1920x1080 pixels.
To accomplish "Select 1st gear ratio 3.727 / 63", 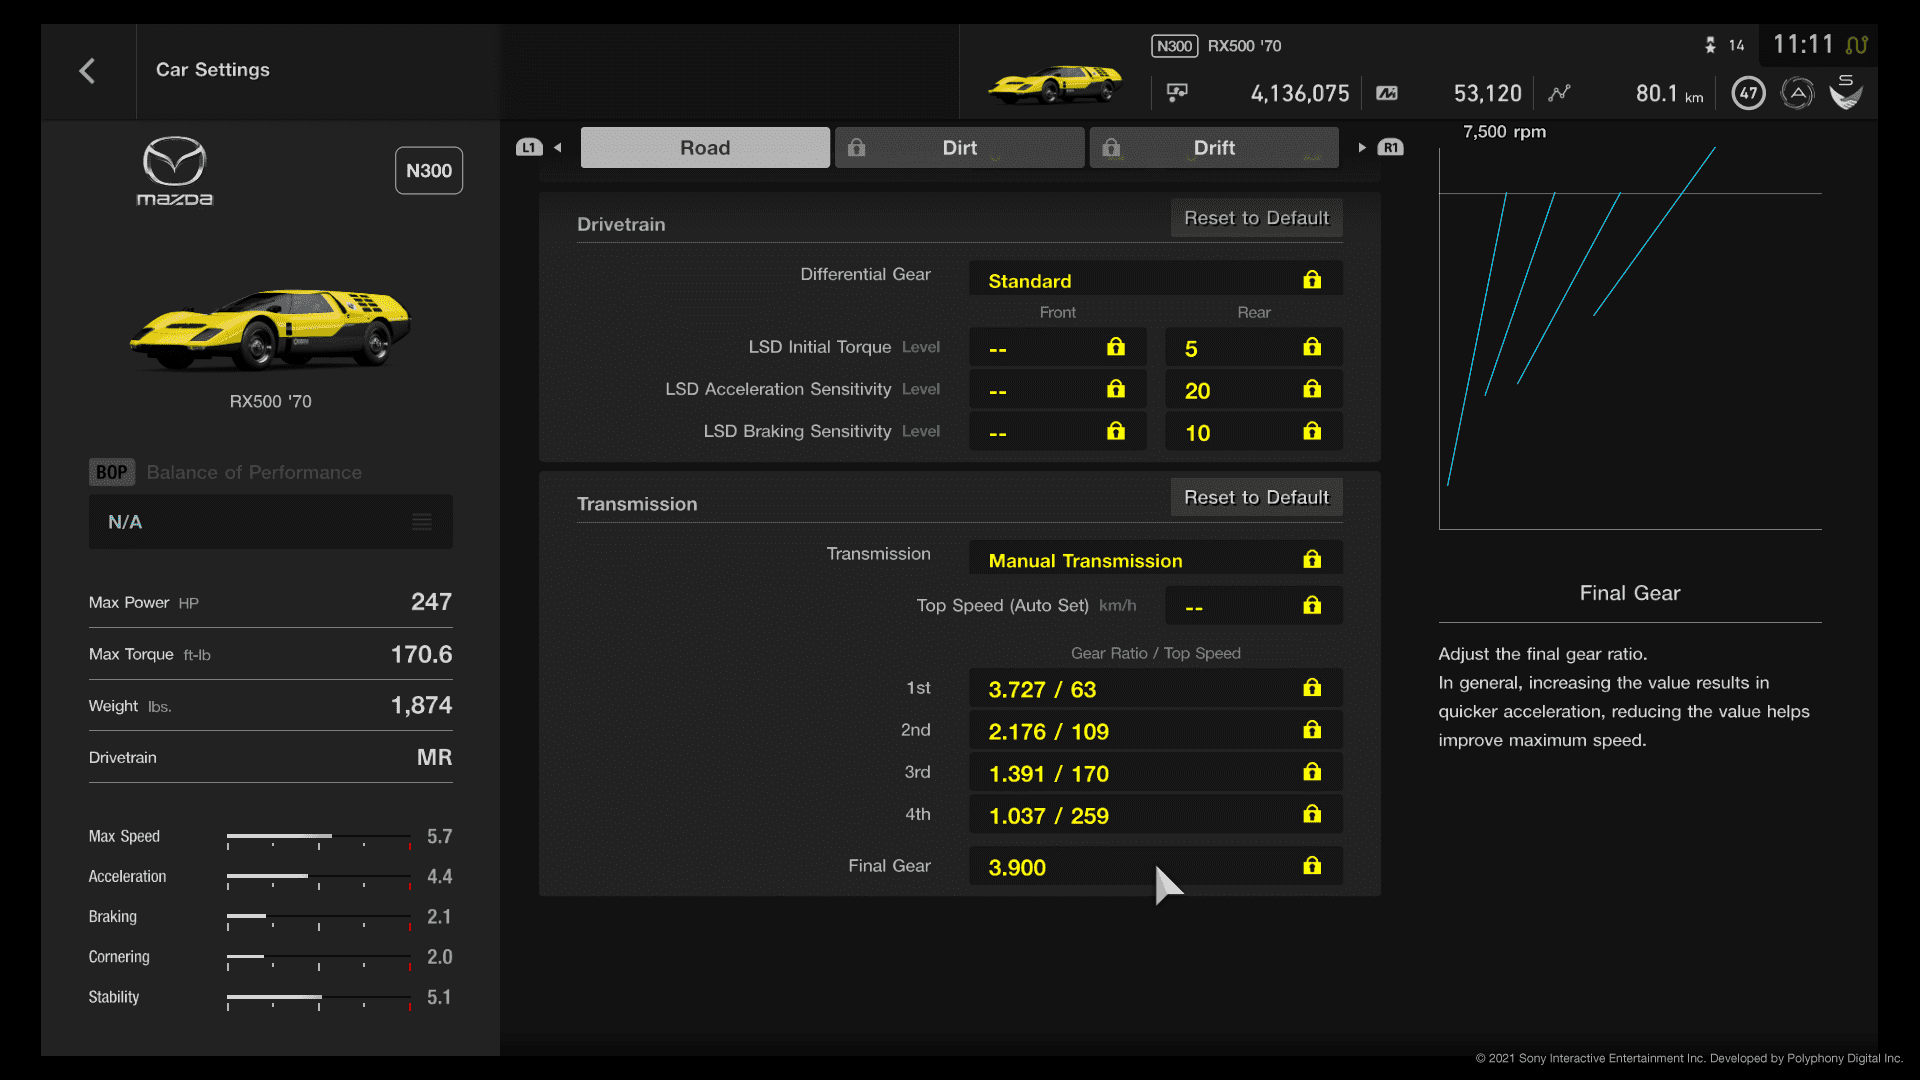I will [1156, 689].
